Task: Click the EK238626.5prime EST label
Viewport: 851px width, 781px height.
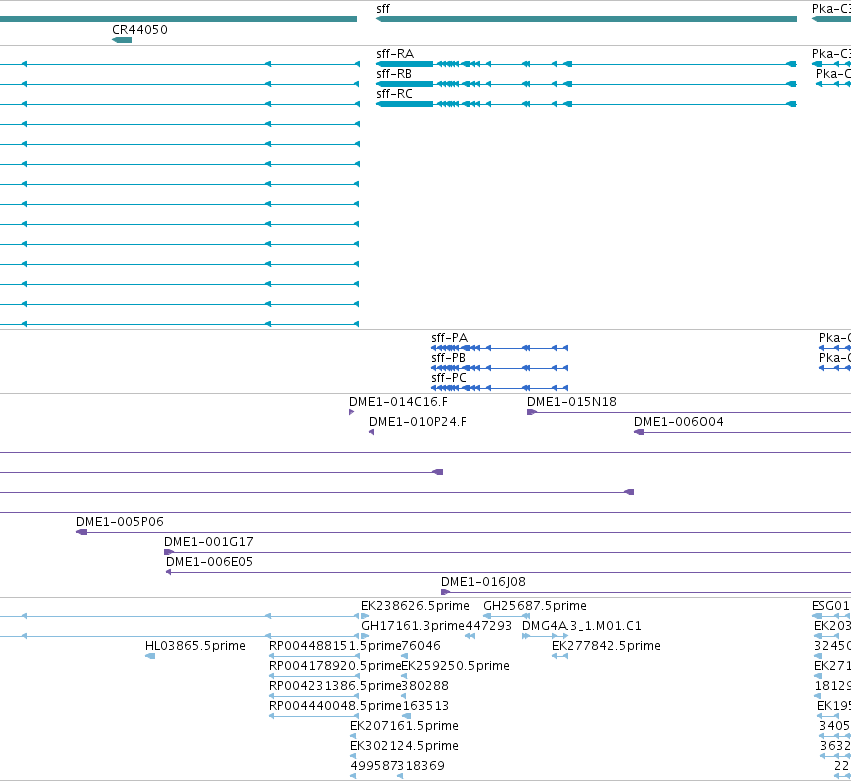Action: click(415, 606)
